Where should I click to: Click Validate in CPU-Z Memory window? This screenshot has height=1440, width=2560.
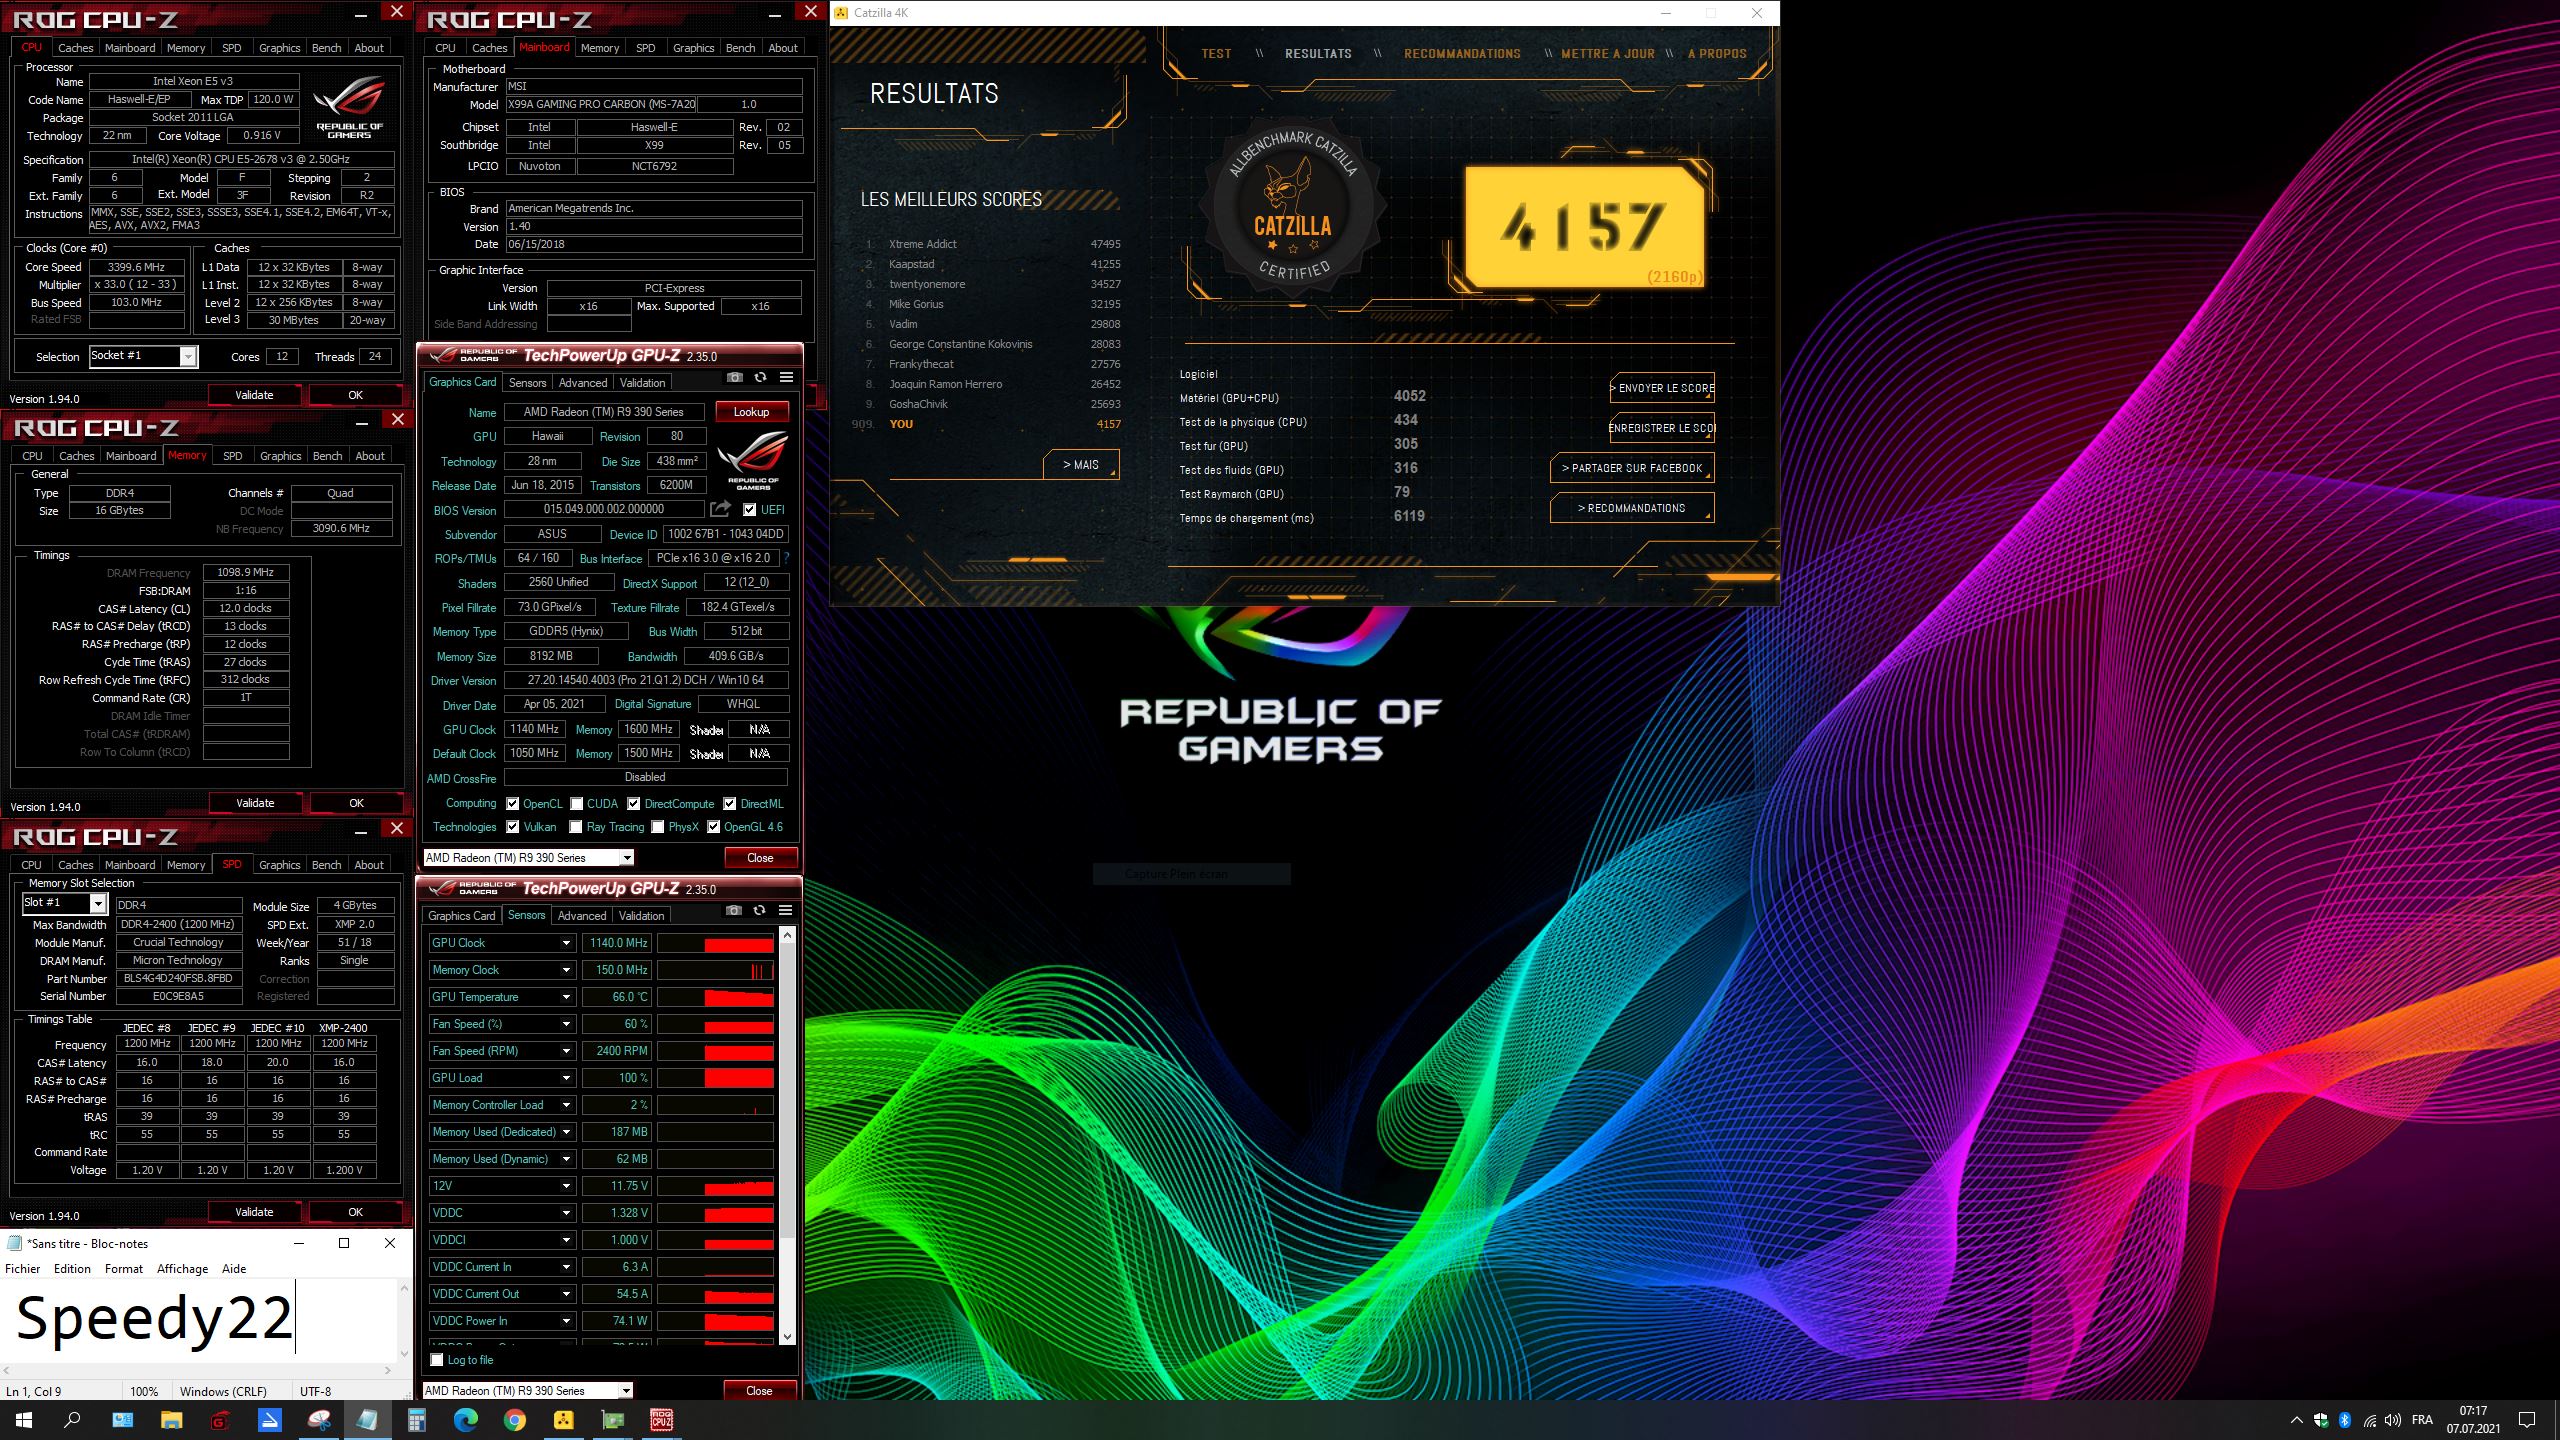255,803
